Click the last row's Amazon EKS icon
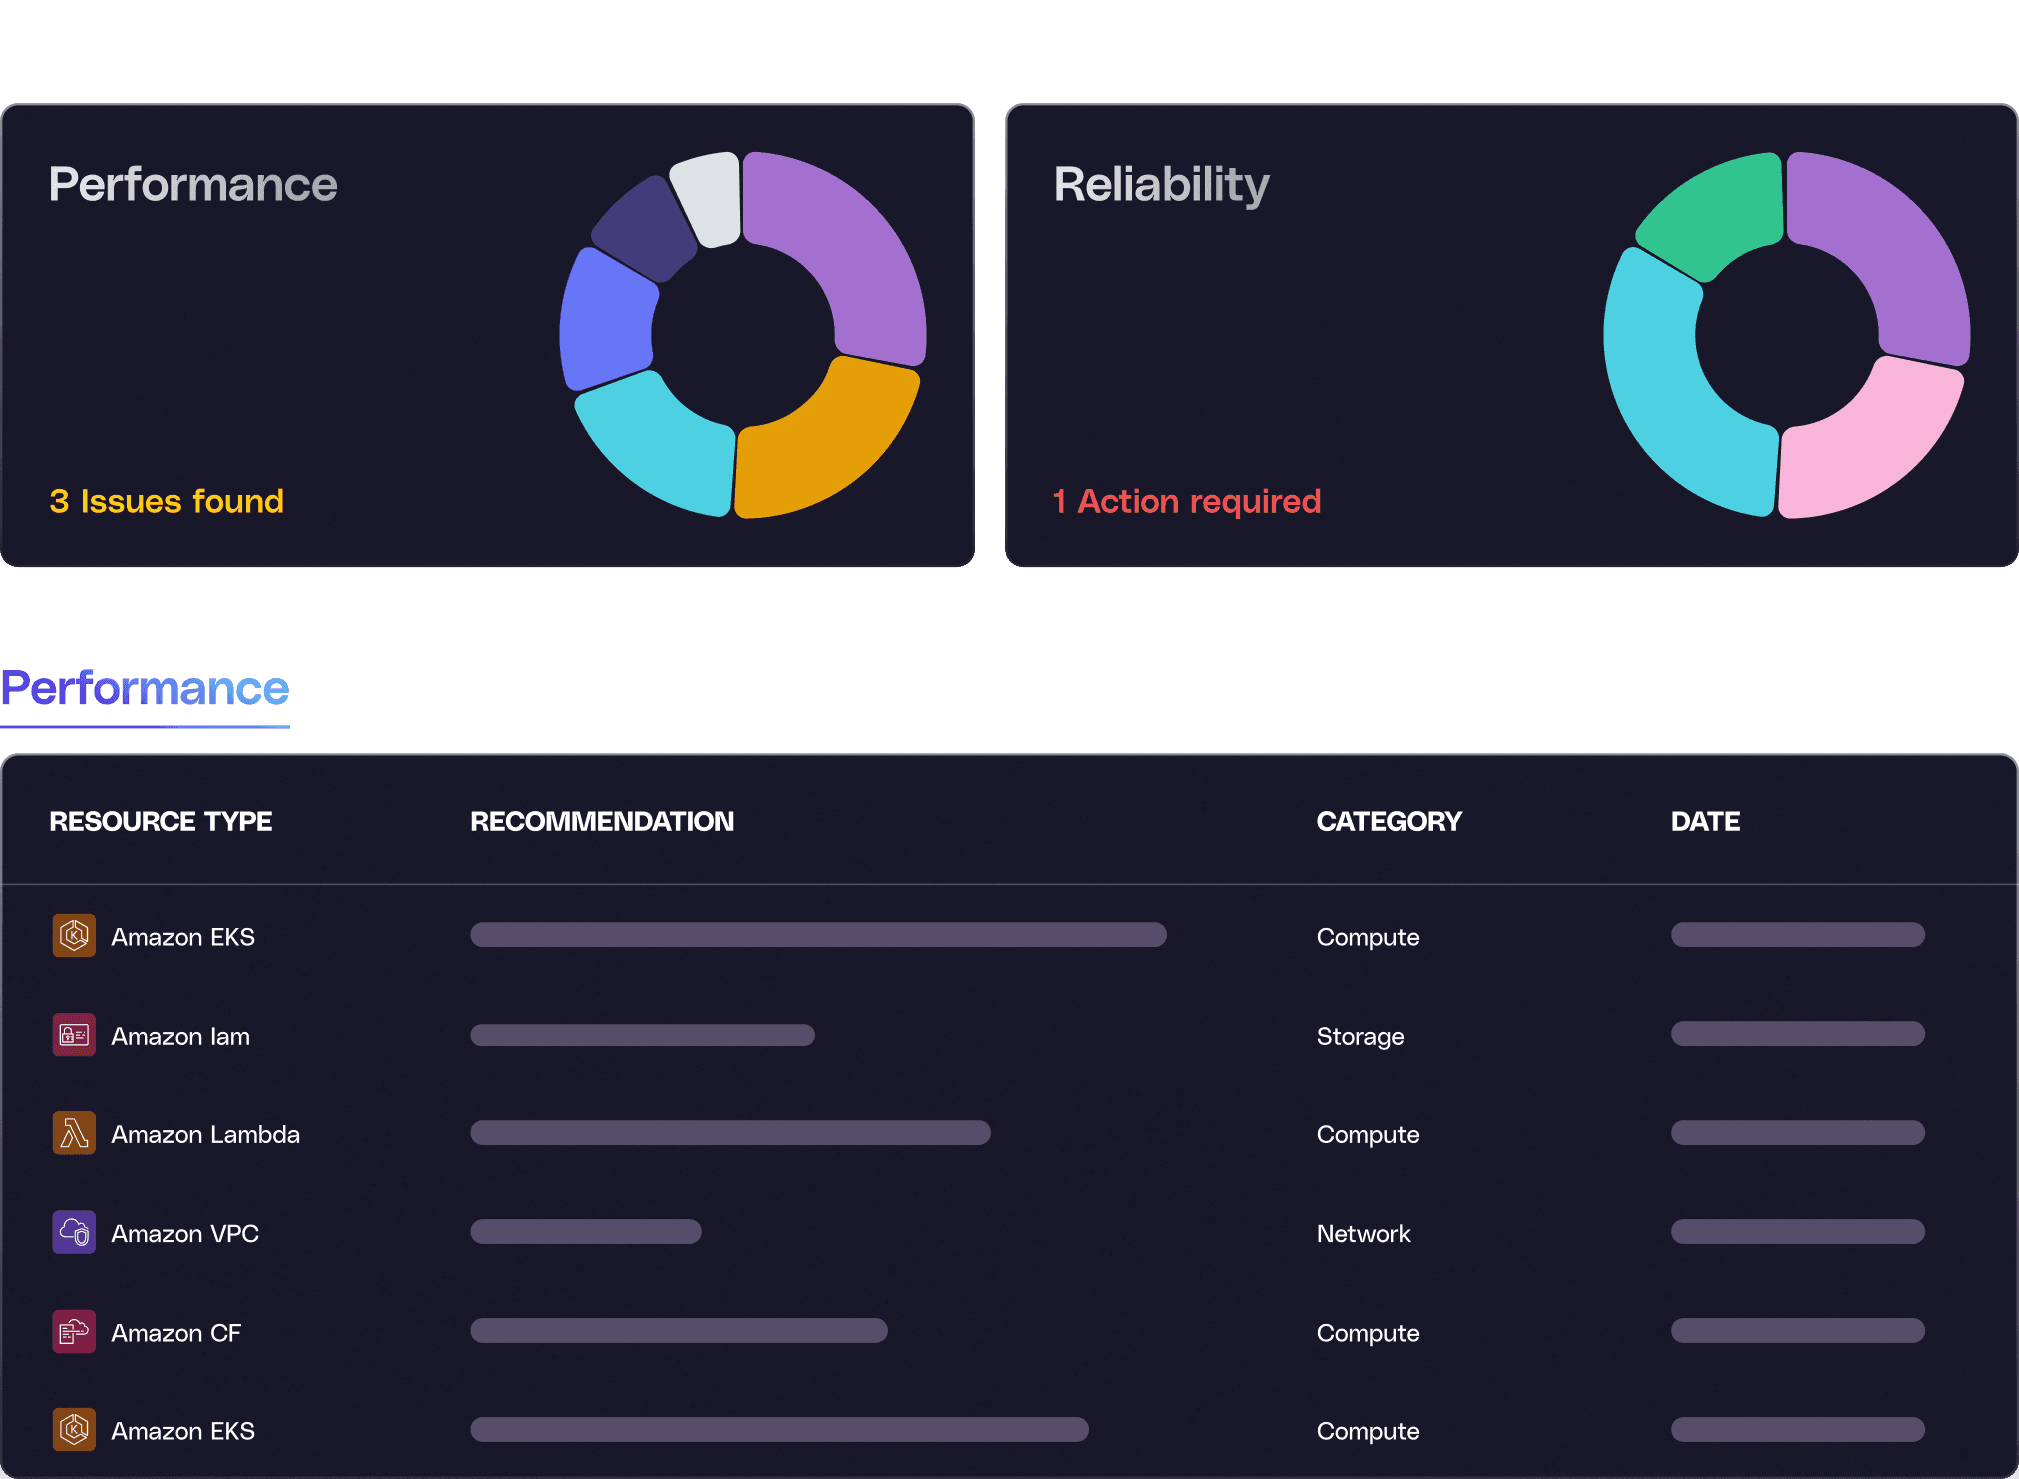2019x1479 pixels. (x=74, y=1430)
